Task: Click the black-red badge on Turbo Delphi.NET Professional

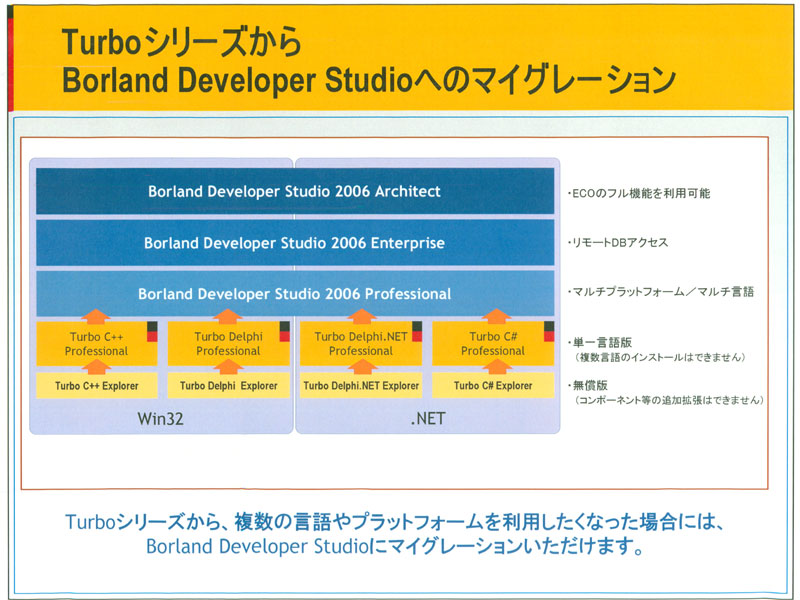Action: pos(417,332)
